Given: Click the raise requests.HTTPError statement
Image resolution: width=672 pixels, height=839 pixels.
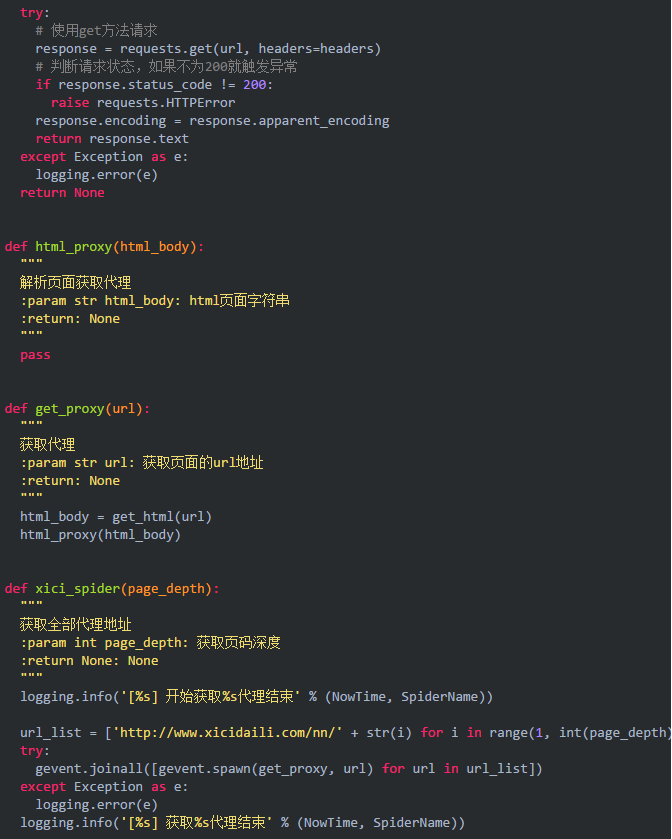Looking at the screenshot, I should pyautogui.click(x=143, y=103).
